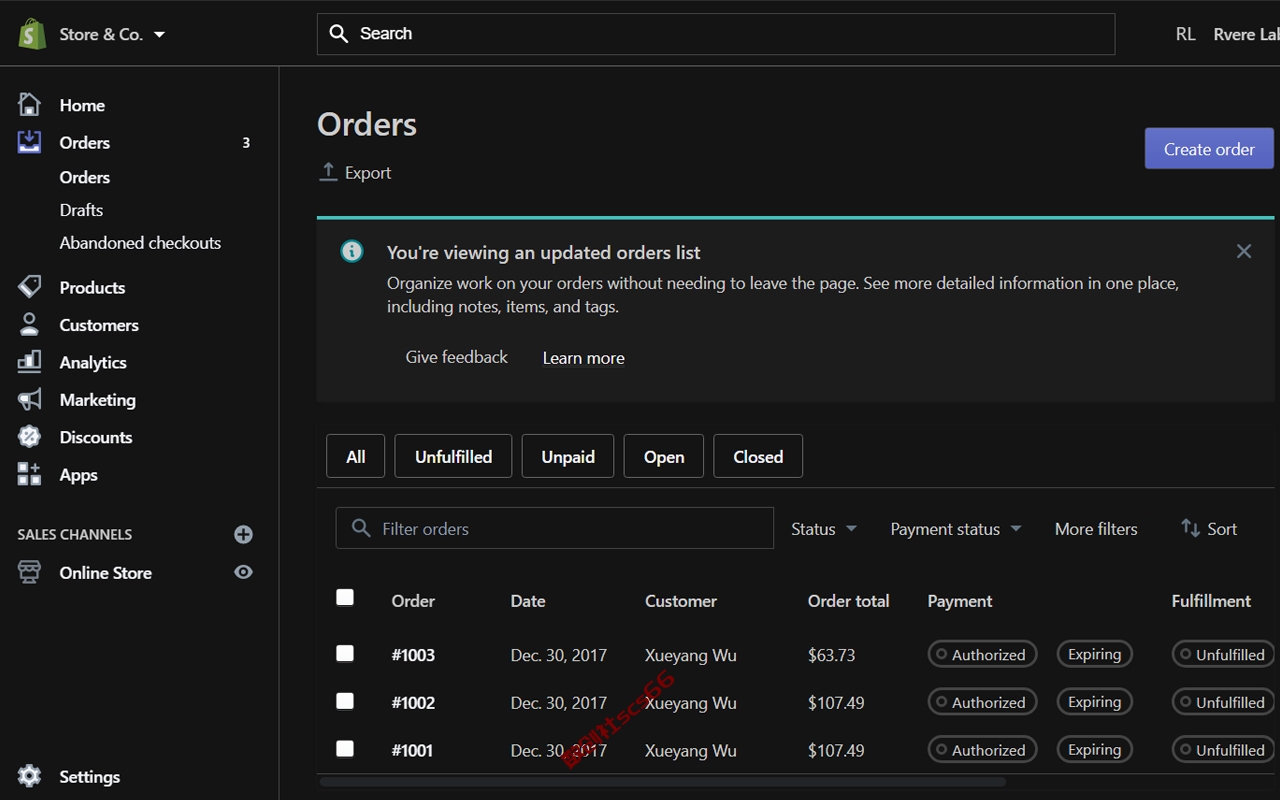The image size is (1280, 800).
Task: Expand the Status filter dropdown
Action: [x=824, y=529]
